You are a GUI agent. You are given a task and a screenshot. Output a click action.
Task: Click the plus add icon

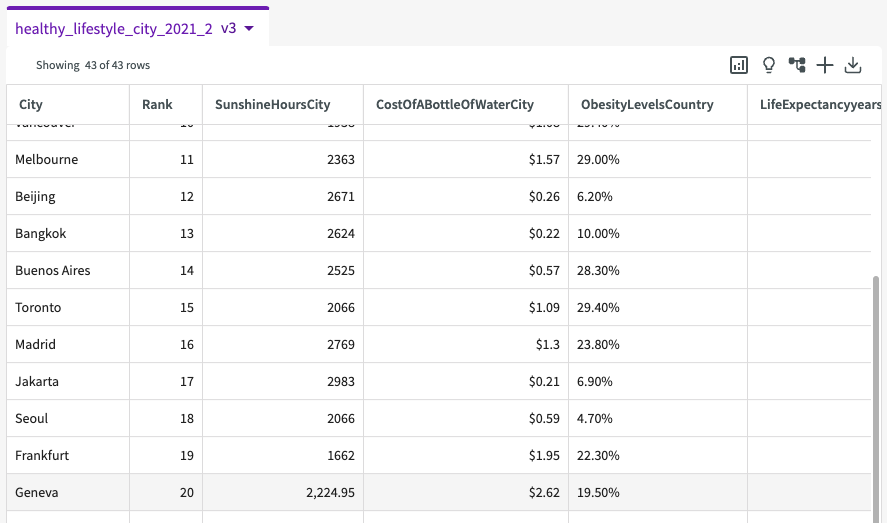(x=825, y=65)
